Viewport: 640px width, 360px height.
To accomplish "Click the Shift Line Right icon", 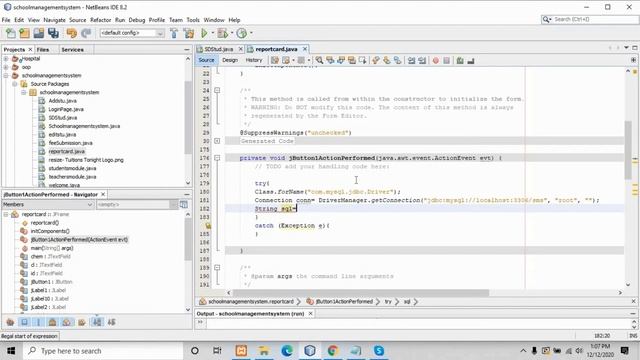I will tap(422, 60).
